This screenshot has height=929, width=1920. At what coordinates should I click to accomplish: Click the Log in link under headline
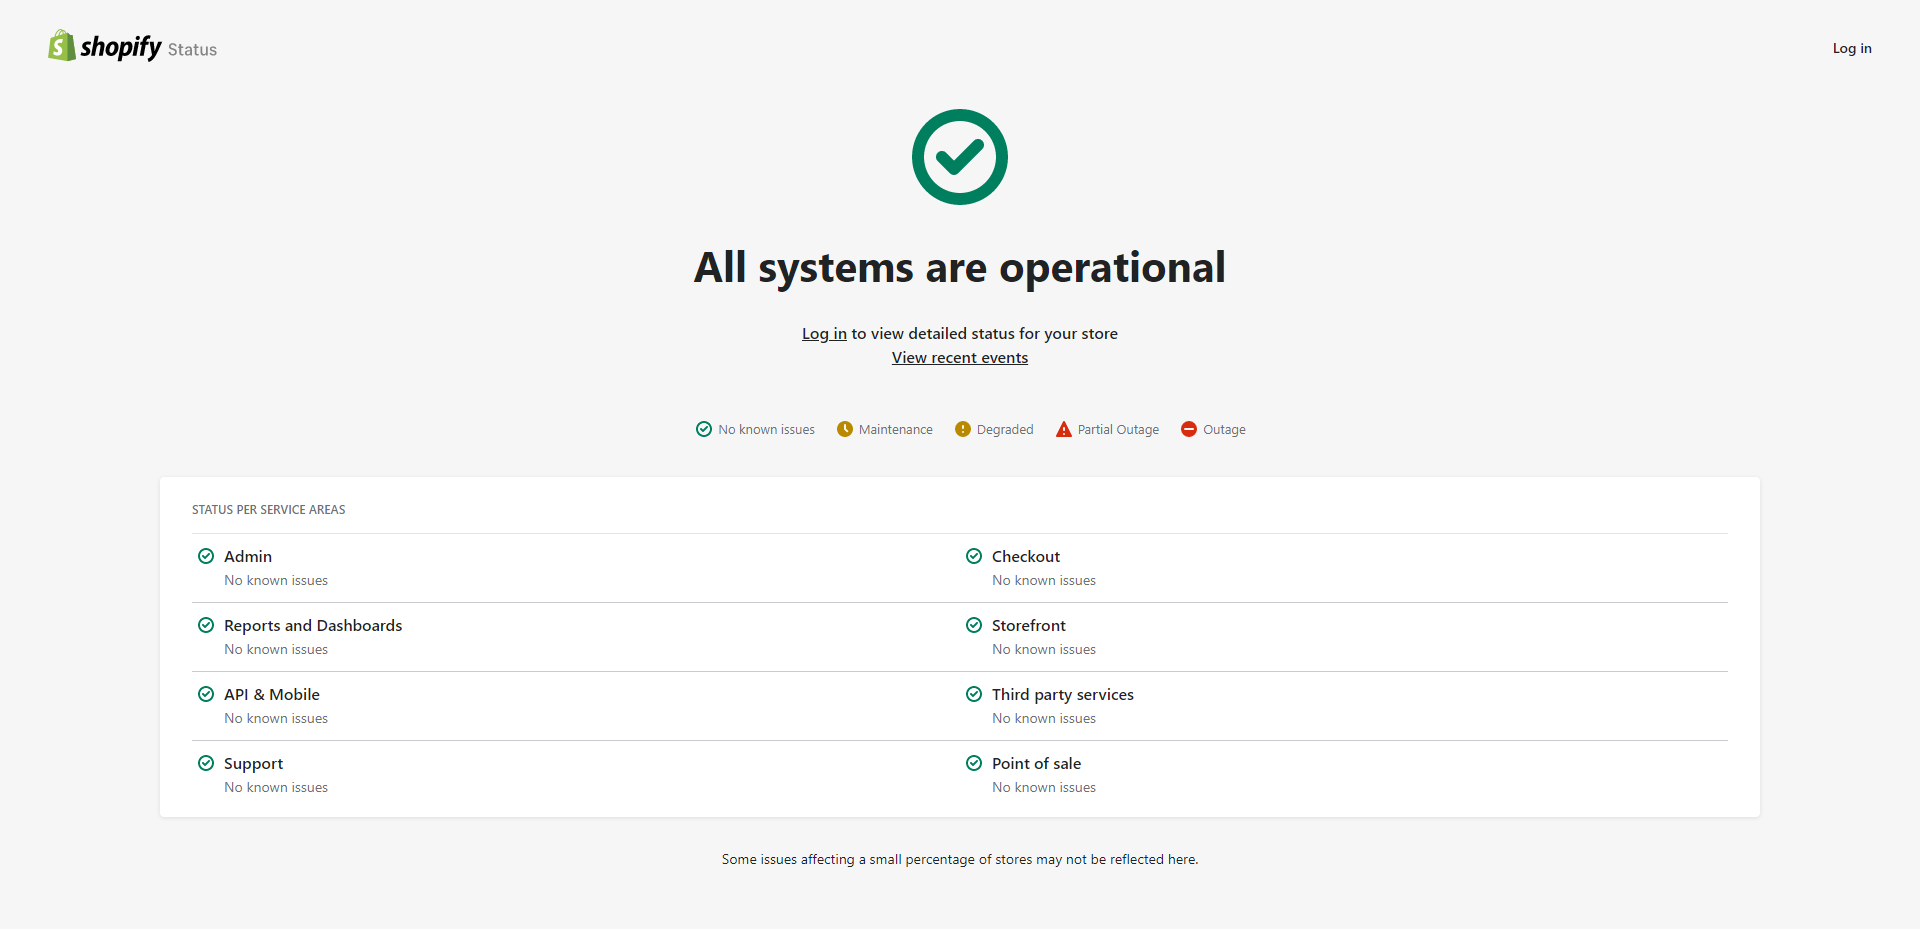tap(824, 334)
